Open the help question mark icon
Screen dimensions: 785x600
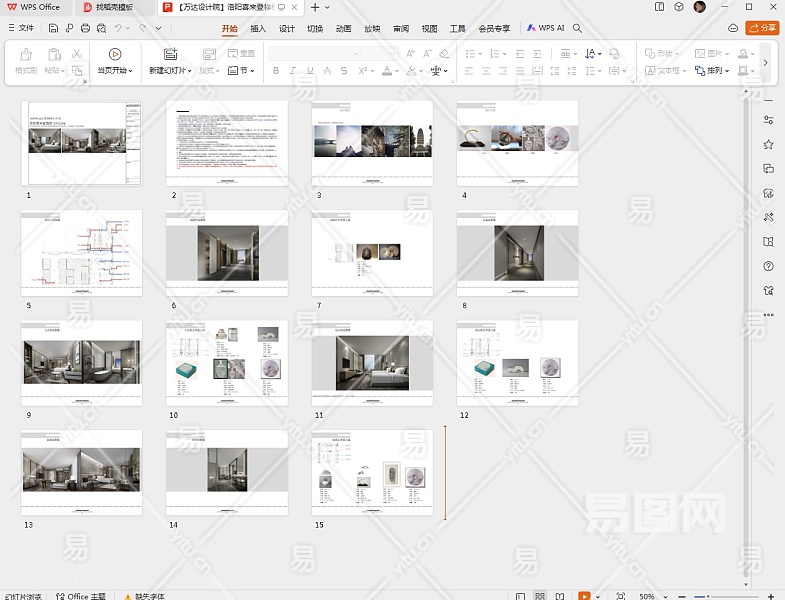tap(768, 266)
